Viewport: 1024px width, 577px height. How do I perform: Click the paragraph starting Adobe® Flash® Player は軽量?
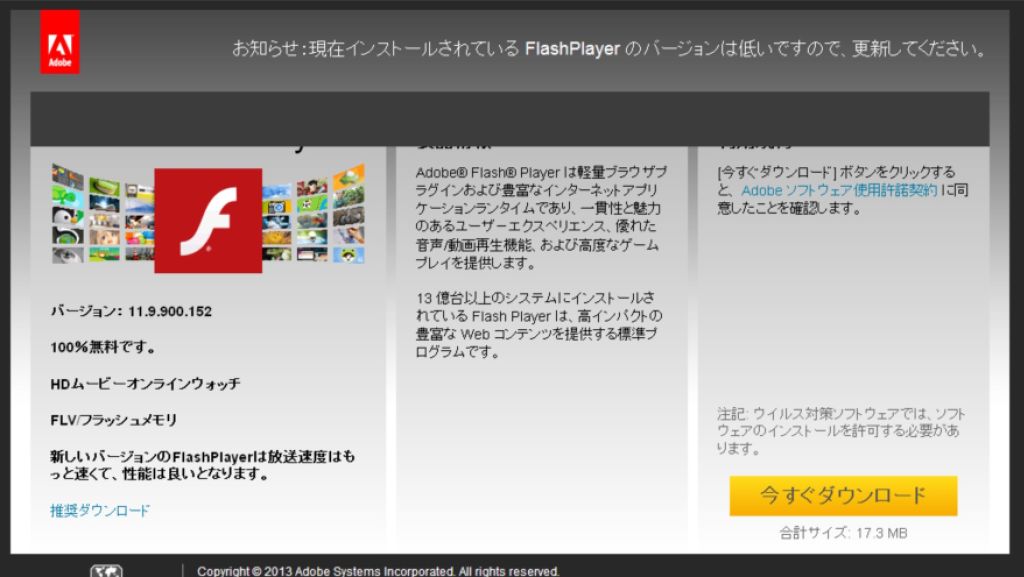click(541, 217)
